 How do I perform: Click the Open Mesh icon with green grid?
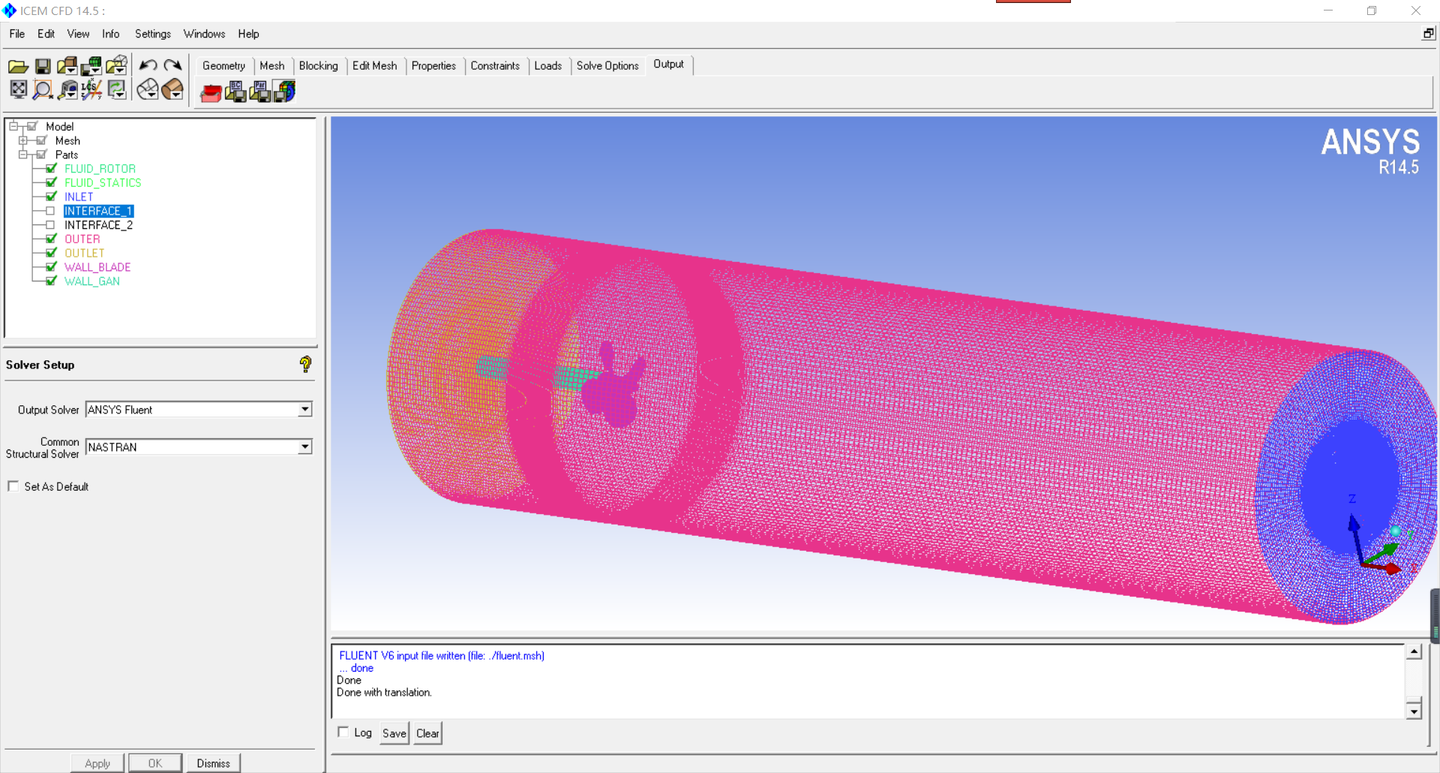coord(91,66)
